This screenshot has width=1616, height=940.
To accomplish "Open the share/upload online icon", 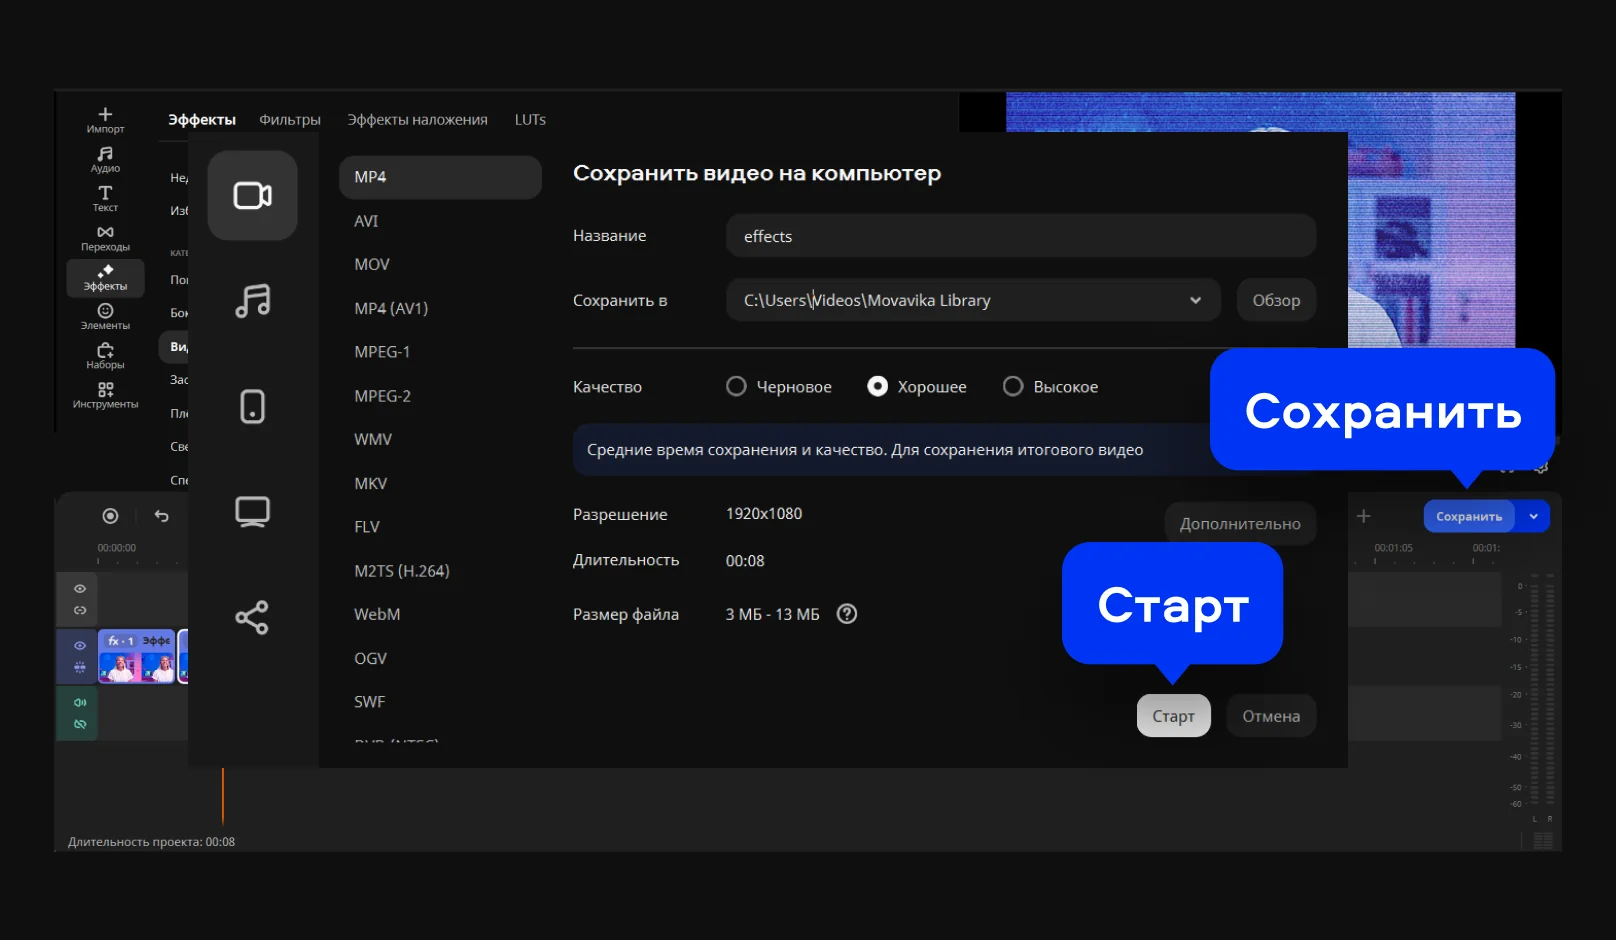I will 252,617.
